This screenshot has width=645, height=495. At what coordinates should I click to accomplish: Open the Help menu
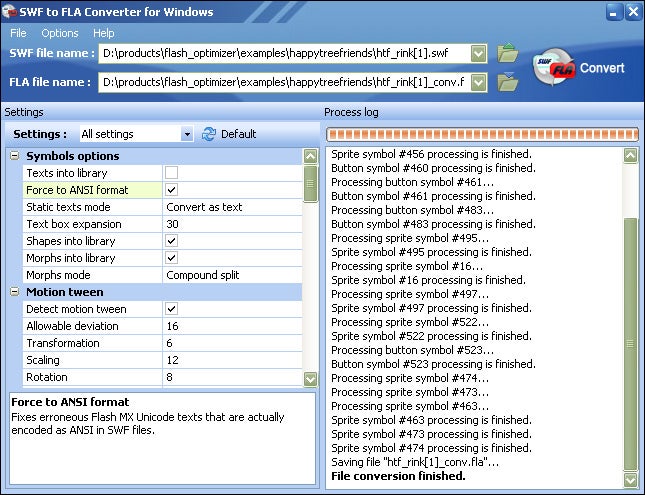(103, 33)
